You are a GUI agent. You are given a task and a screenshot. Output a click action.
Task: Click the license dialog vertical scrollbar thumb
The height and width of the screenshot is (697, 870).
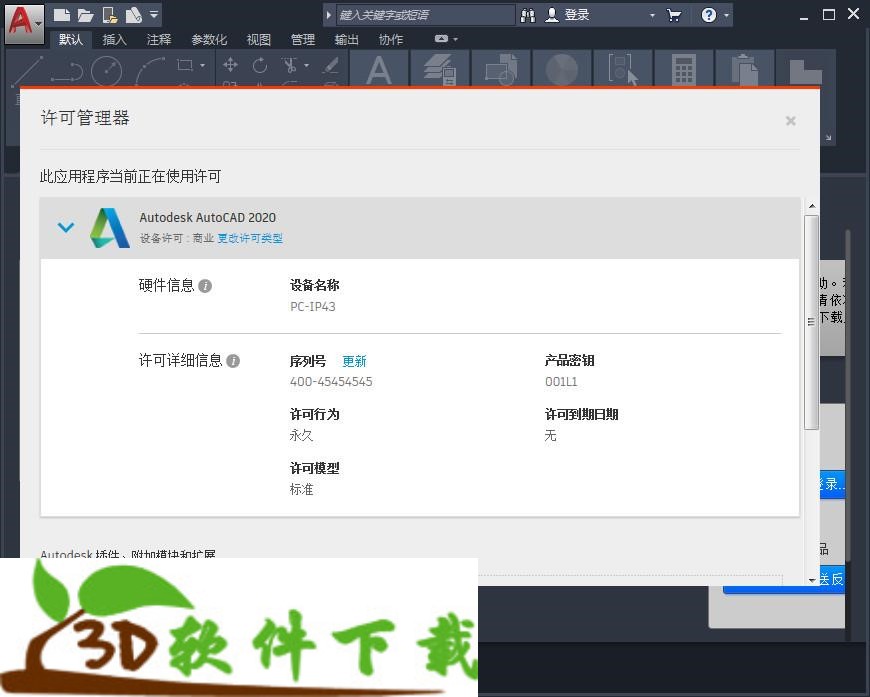(812, 322)
